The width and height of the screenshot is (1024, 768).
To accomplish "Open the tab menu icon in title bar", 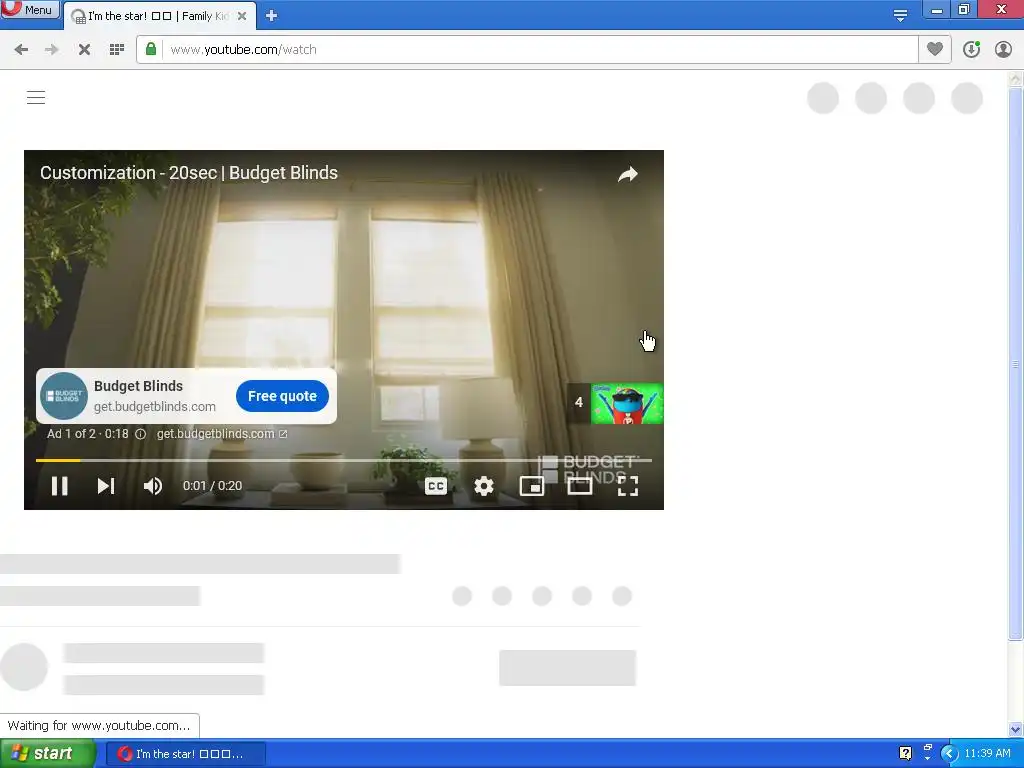I will pos(900,15).
